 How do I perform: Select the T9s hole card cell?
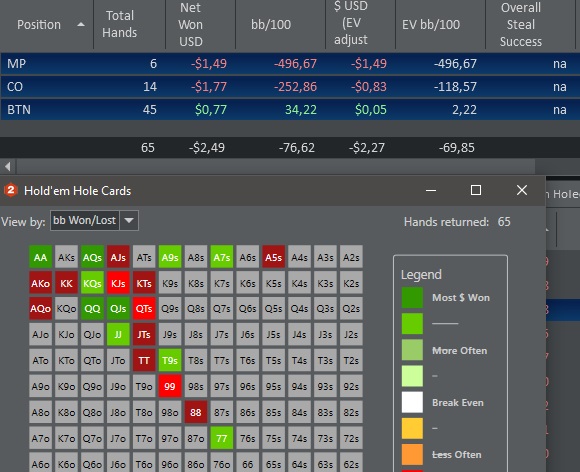[170, 360]
